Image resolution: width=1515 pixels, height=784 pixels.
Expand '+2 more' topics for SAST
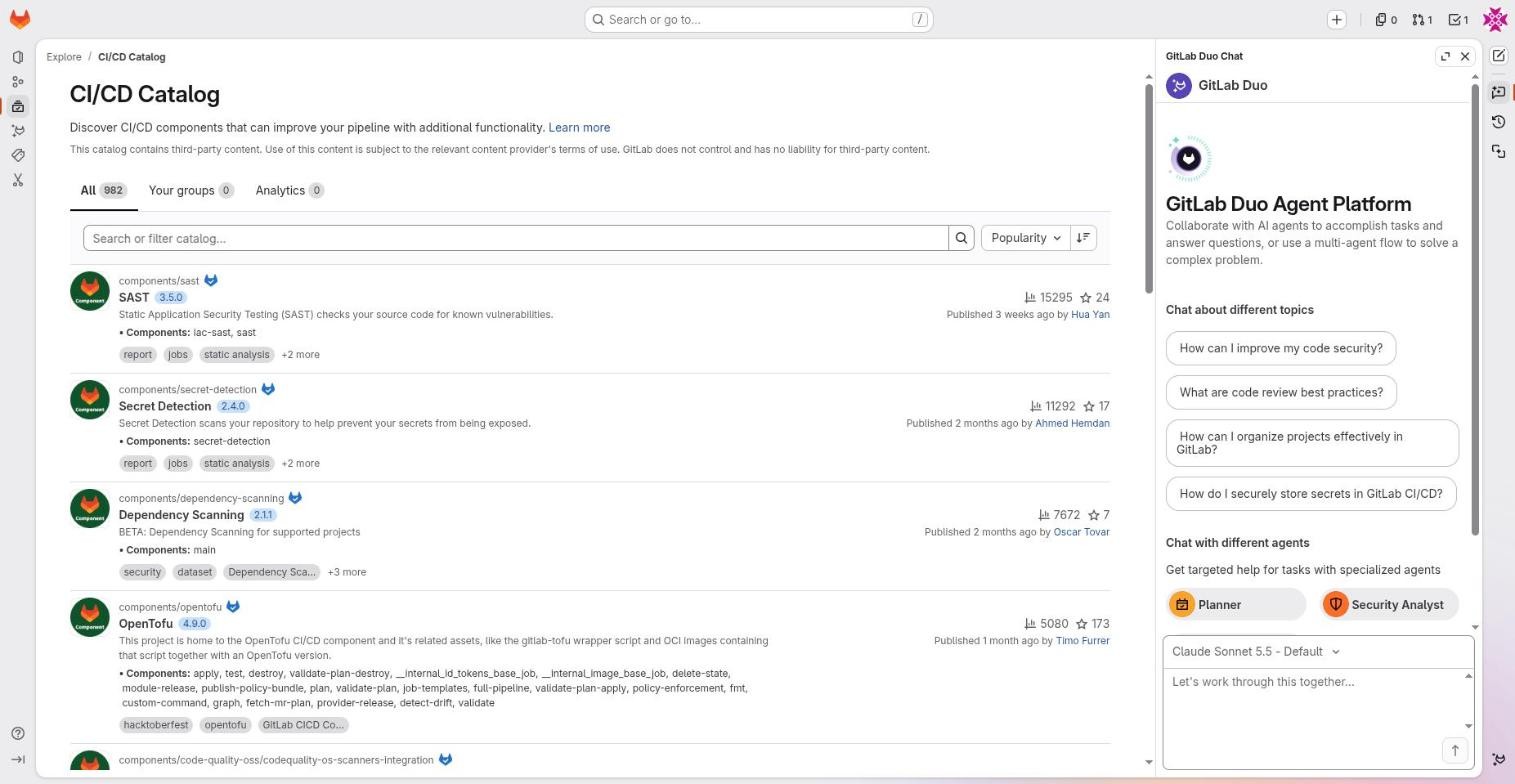pos(300,355)
